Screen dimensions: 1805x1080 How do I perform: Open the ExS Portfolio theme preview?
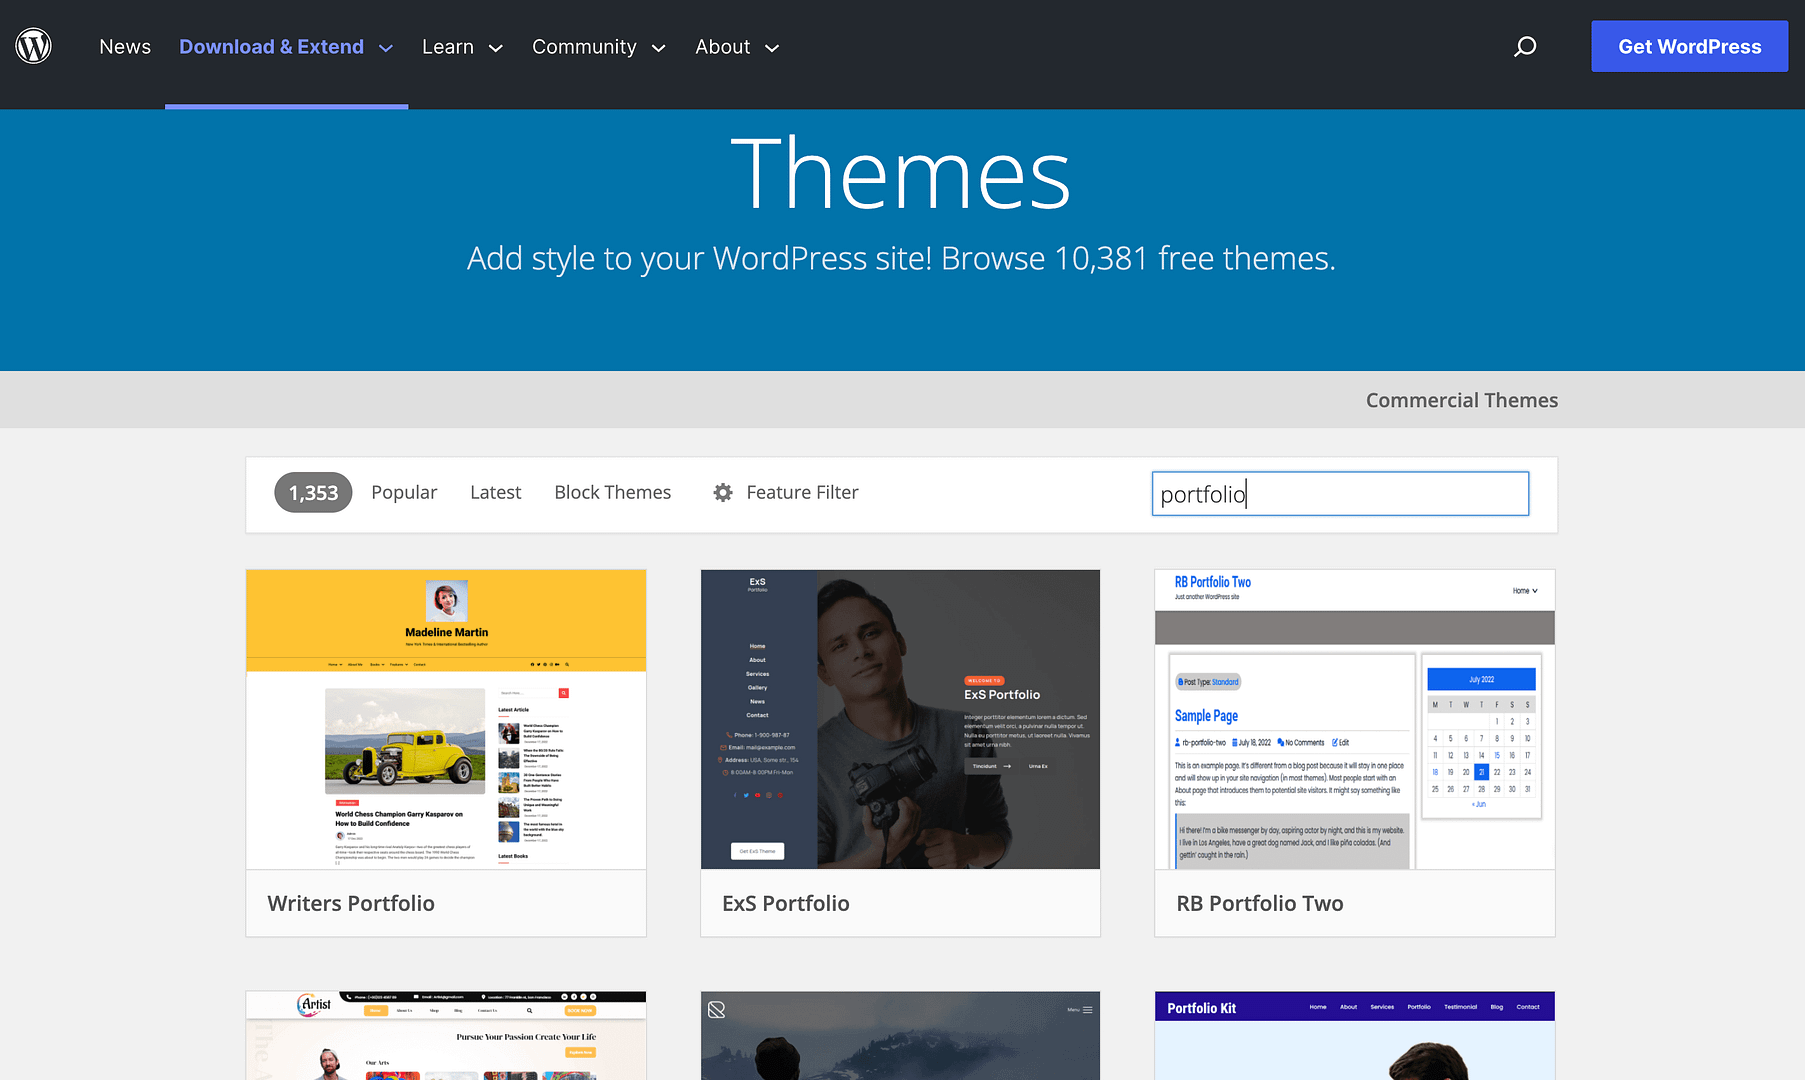pyautogui.click(x=900, y=719)
